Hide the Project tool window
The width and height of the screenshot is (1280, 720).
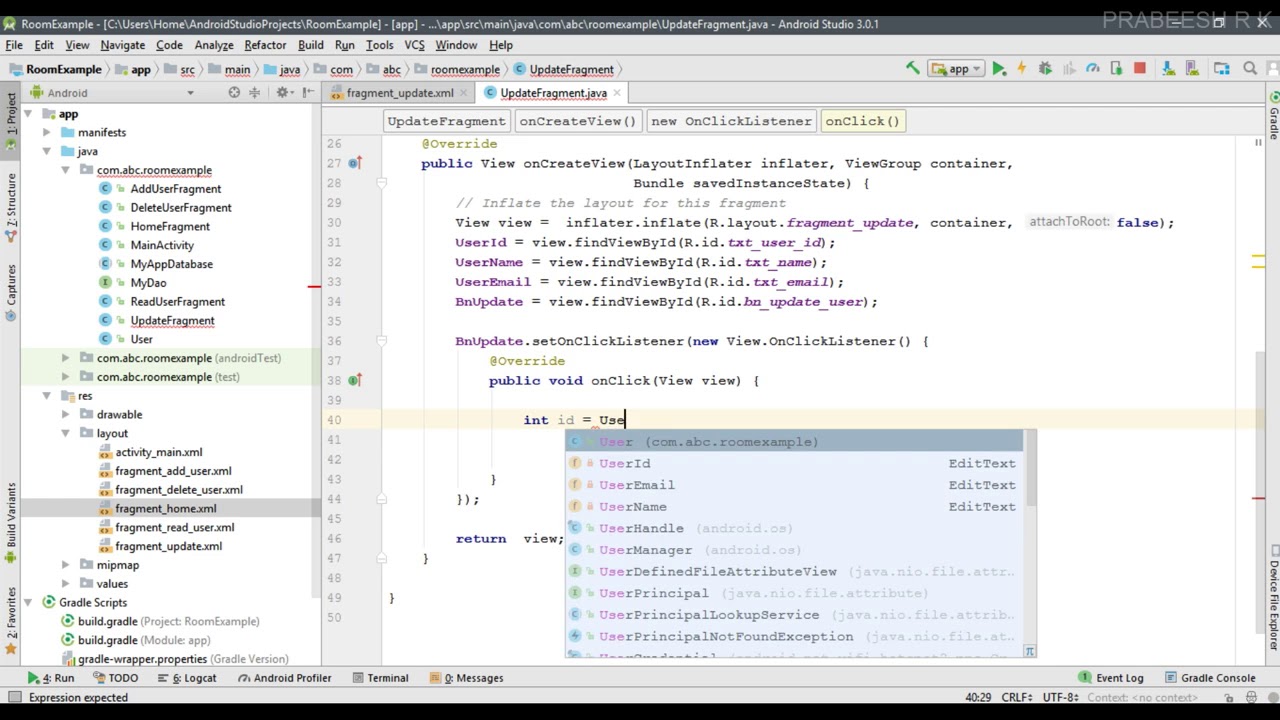click(308, 93)
